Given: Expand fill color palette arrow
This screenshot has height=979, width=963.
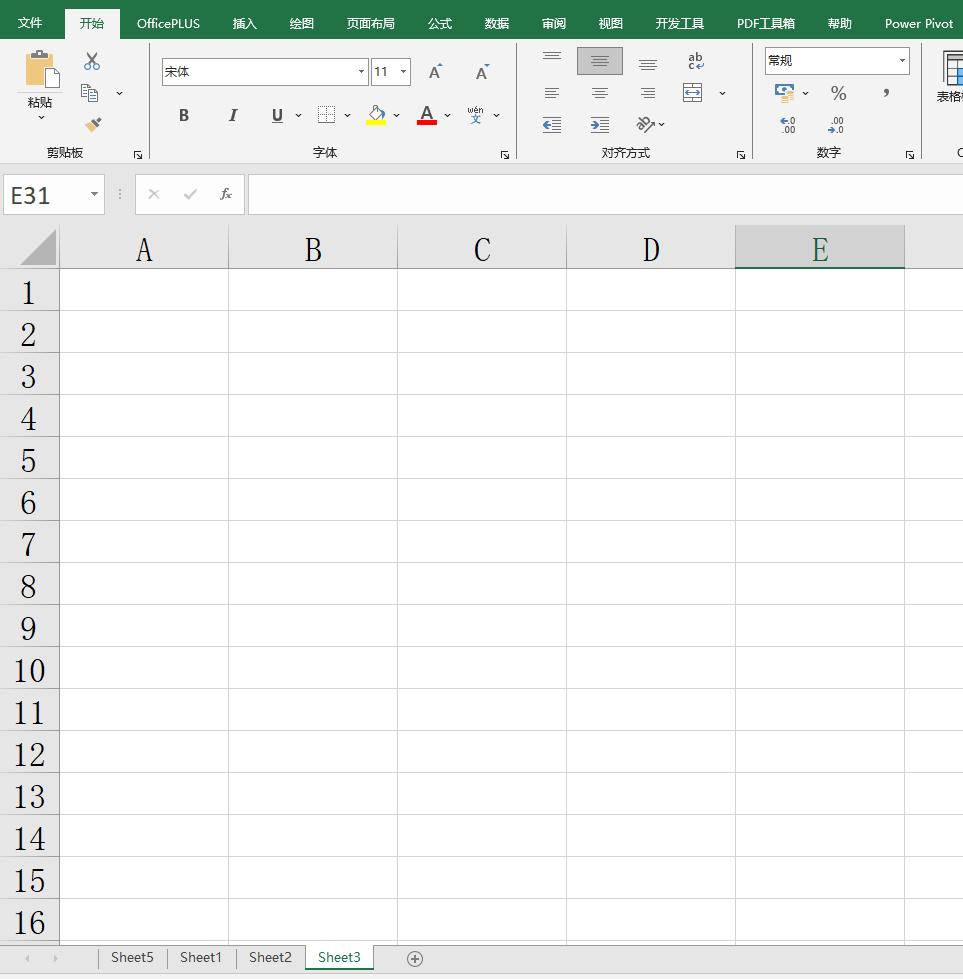Looking at the screenshot, I should click(396, 116).
